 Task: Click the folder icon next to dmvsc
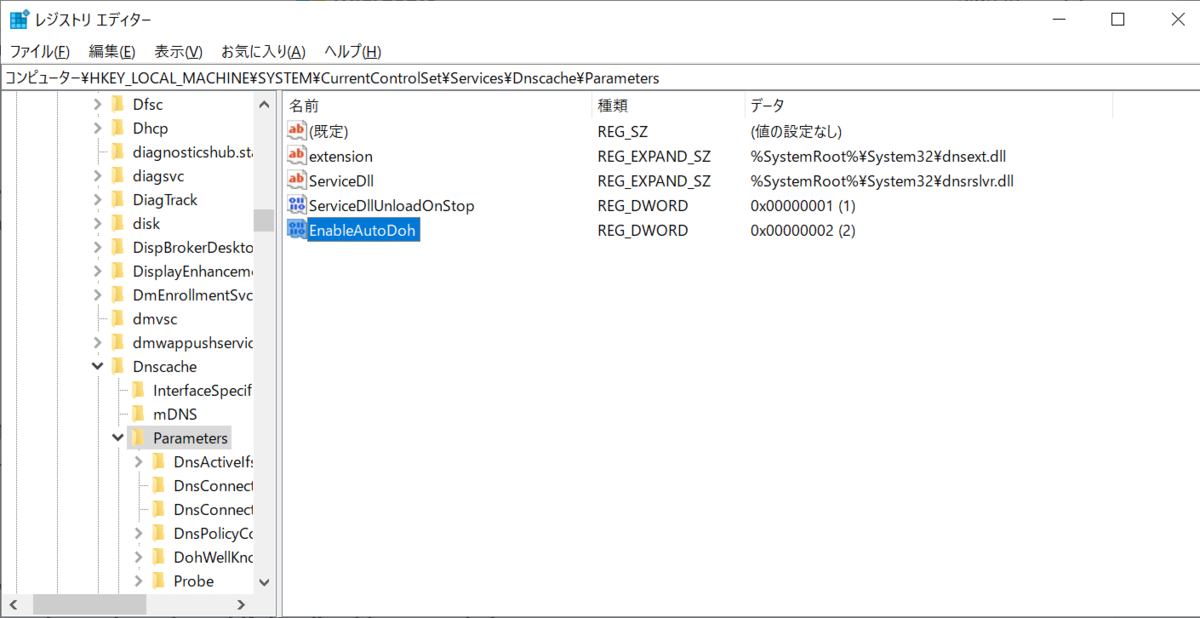coord(117,319)
